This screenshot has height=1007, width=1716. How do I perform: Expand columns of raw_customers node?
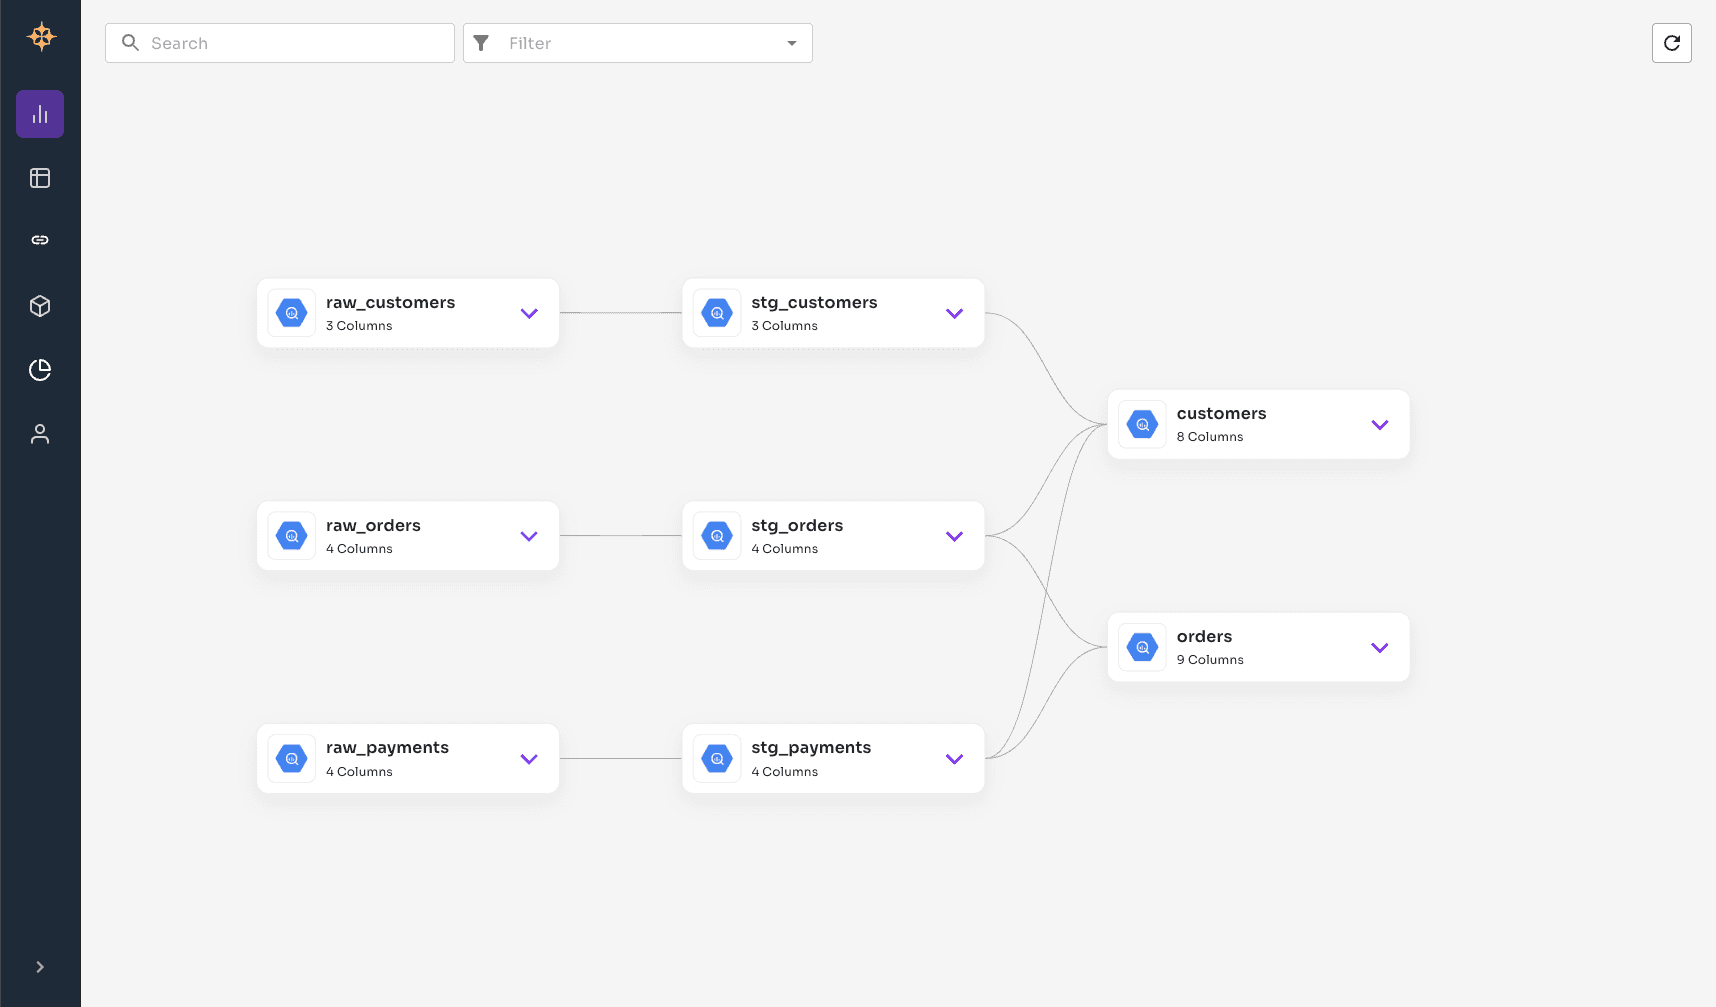[529, 313]
